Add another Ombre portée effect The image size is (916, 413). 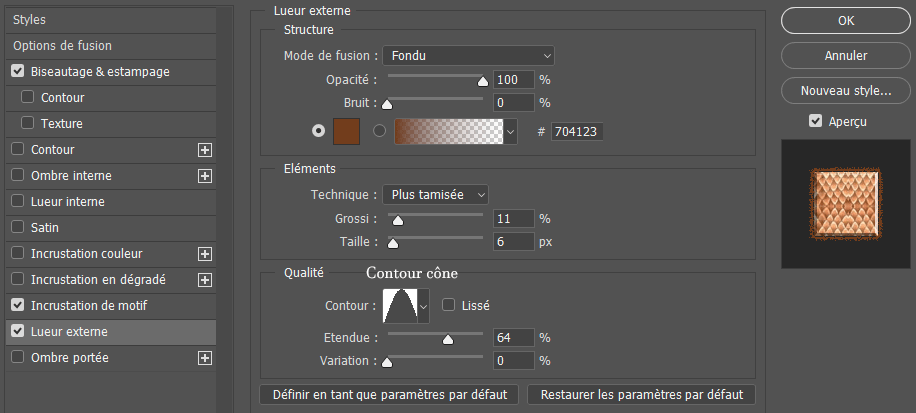[x=205, y=358]
